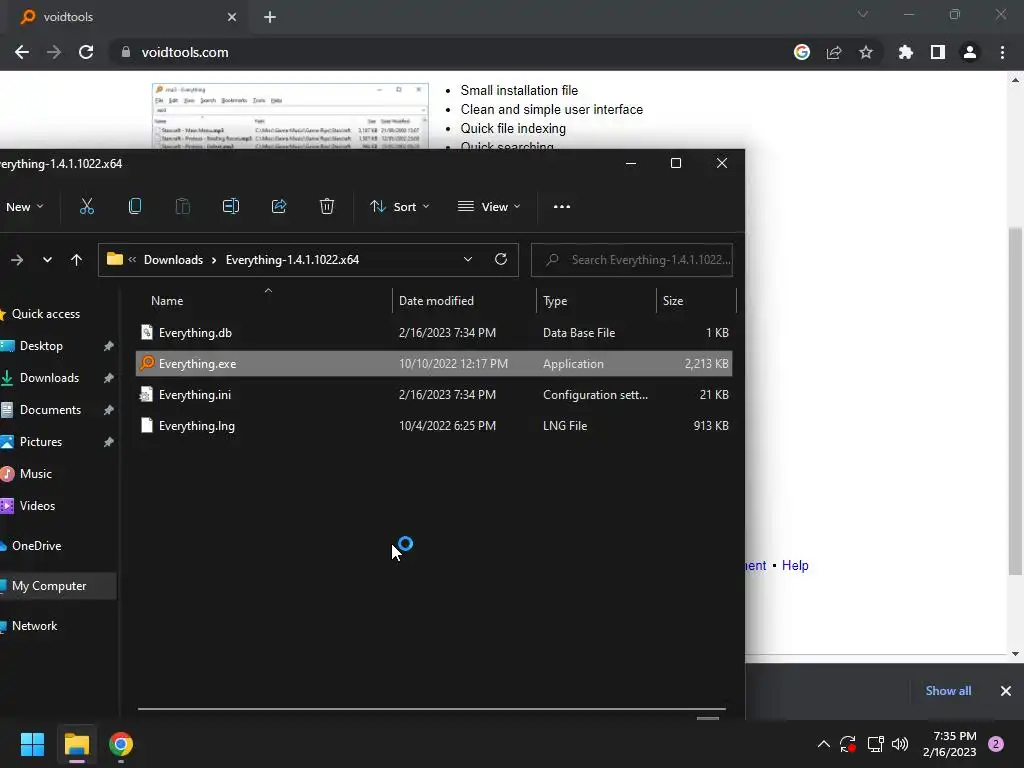The image size is (1024, 768).
Task: Open Chrome profile avatar icon
Action: 970,52
